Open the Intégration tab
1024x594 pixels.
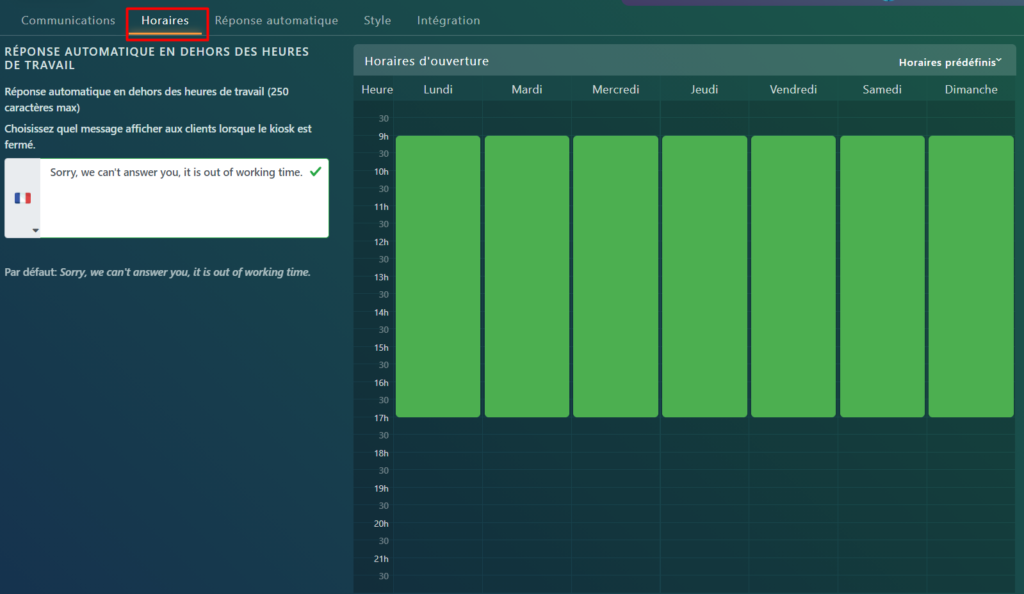[448, 20]
